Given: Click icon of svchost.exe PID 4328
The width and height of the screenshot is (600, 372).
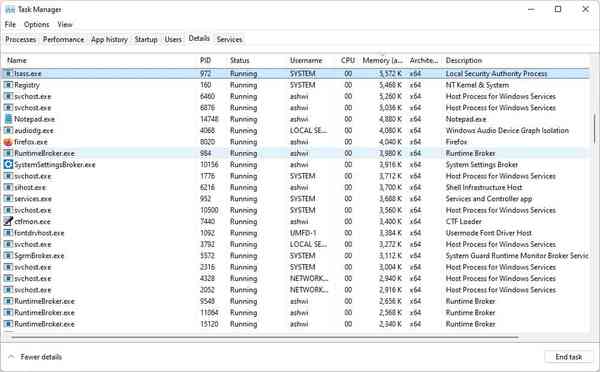Looking at the screenshot, I should point(8,279).
